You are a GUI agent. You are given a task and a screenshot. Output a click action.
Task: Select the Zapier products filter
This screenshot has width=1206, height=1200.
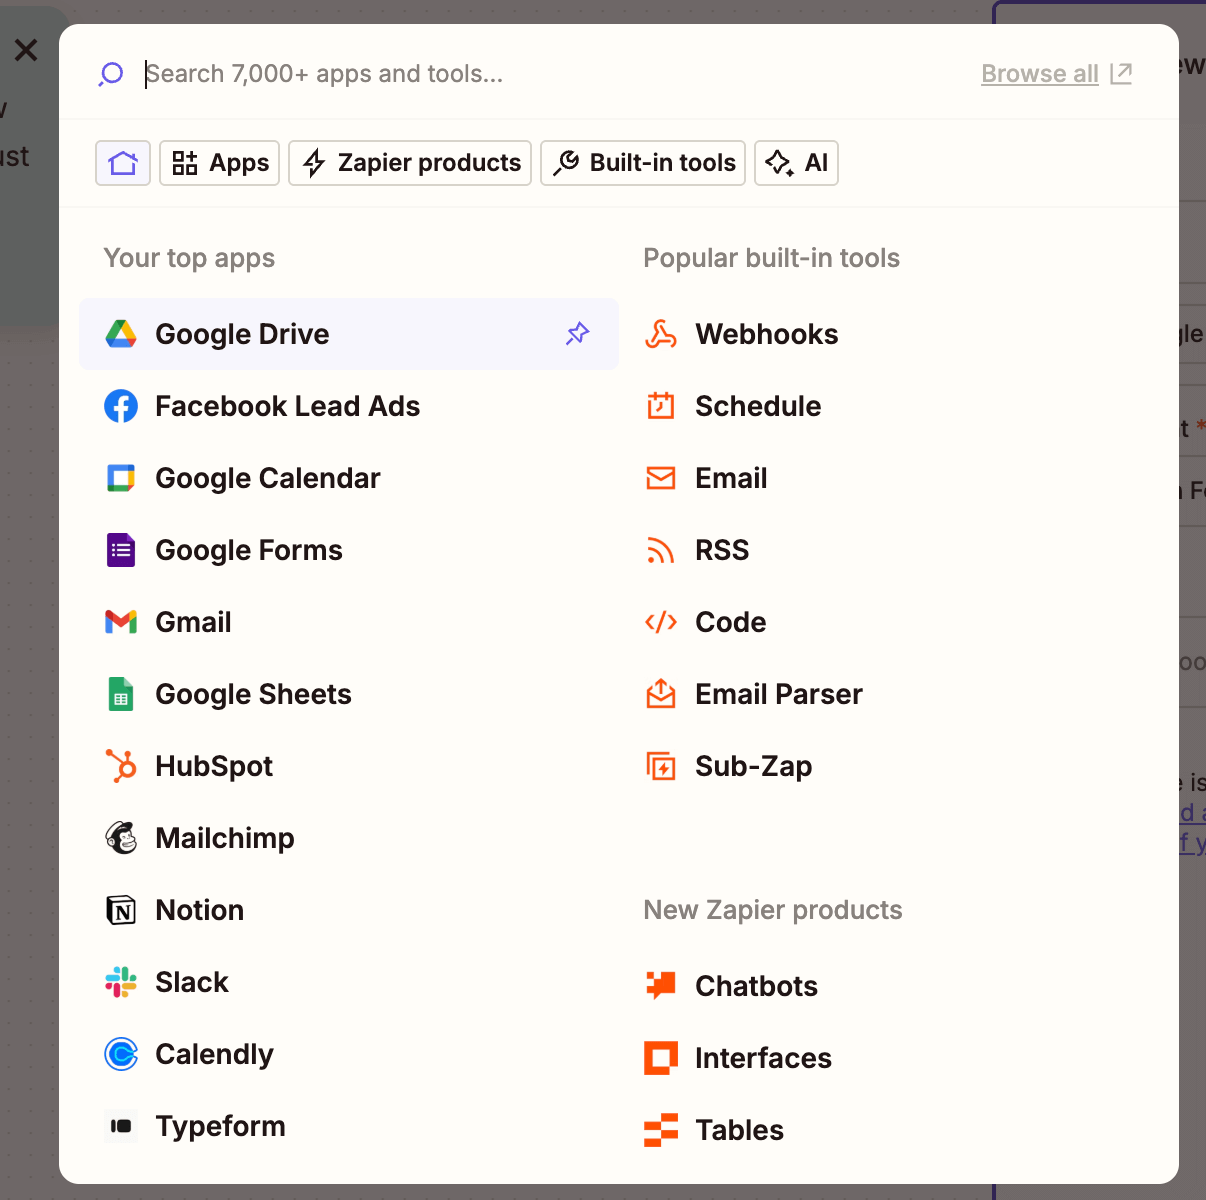[409, 163]
